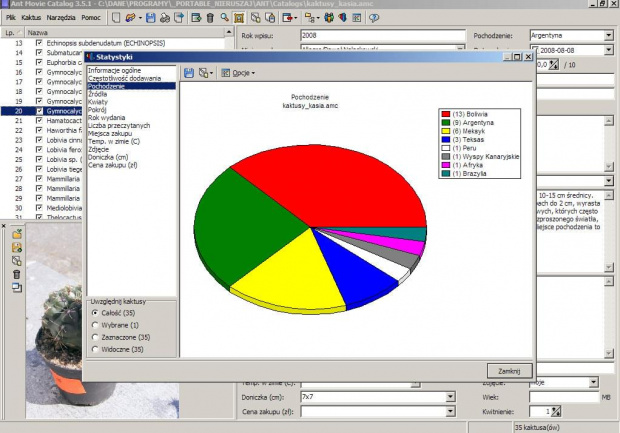Viewport: 620px width, 433px height.
Task: Choose the Widoczne (35) radio option
Action: [95, 349]
